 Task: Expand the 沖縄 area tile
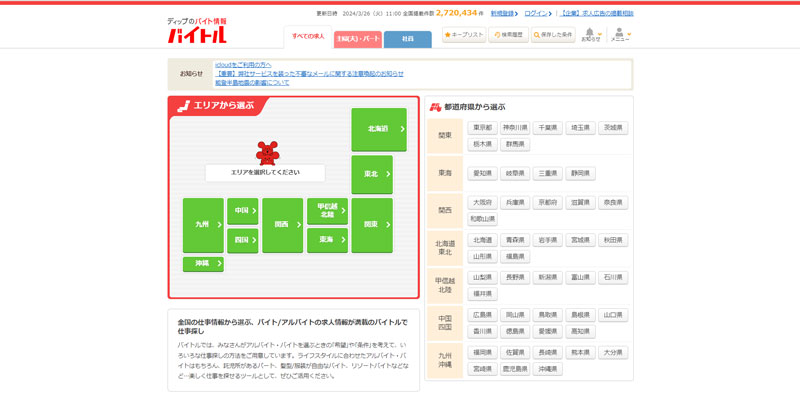point(203,264)
